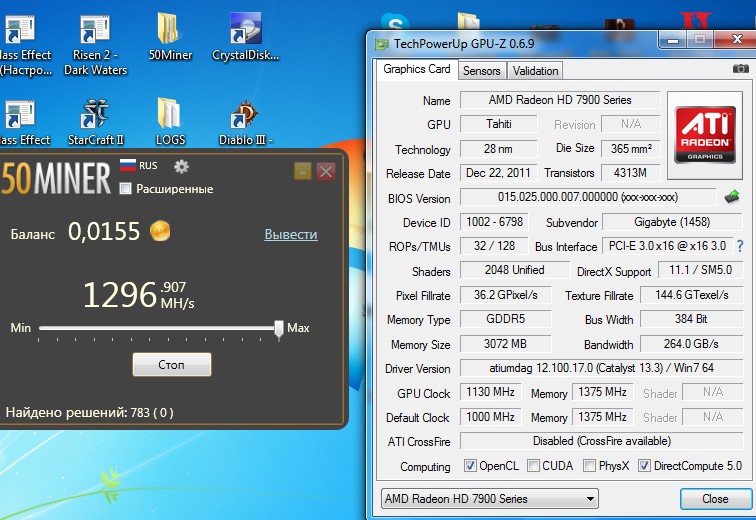Click the GPU-Z screenshot camera icon
This screenshot has height=520, width=756.
740,69
